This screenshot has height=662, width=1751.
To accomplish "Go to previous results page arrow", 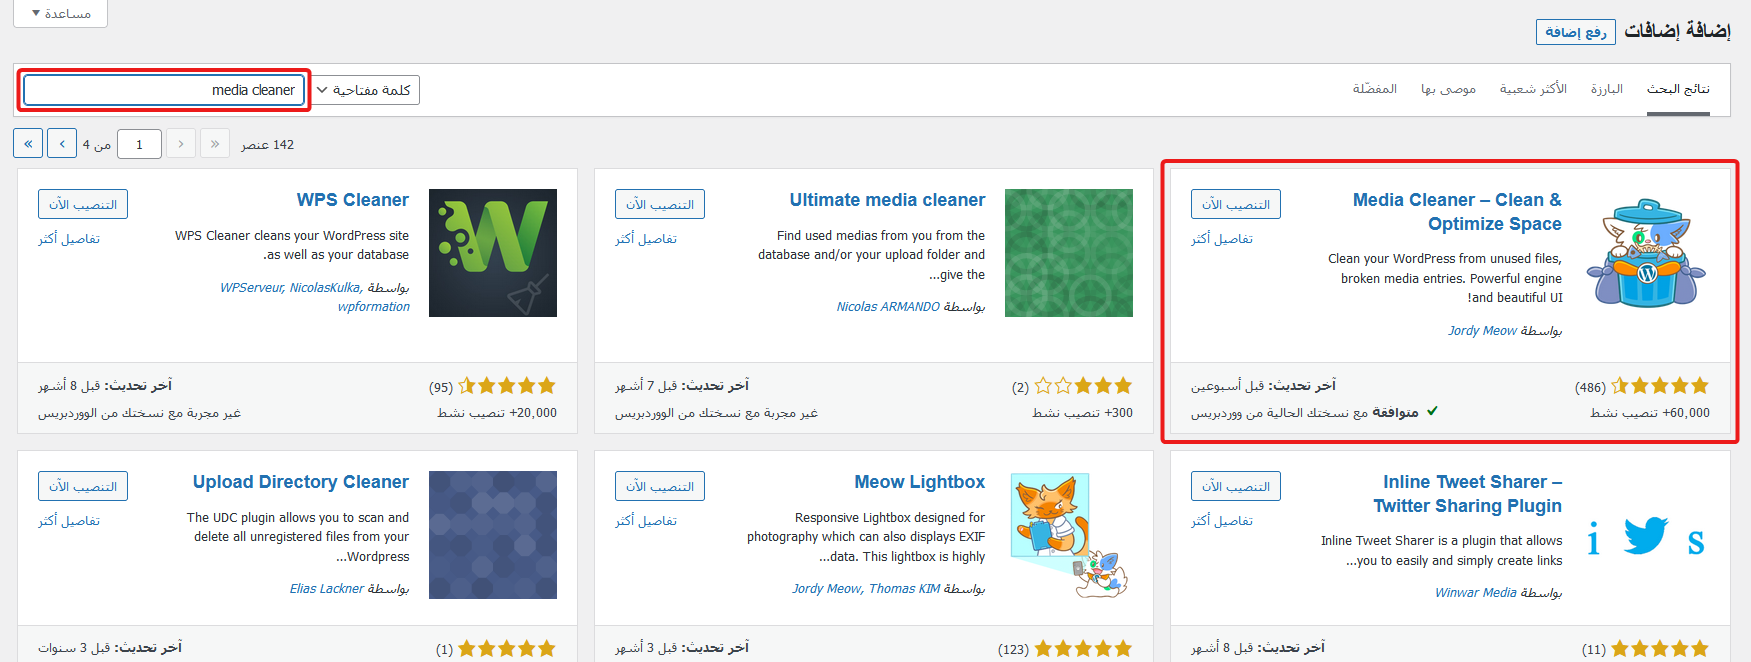I will tap(181, 144).
